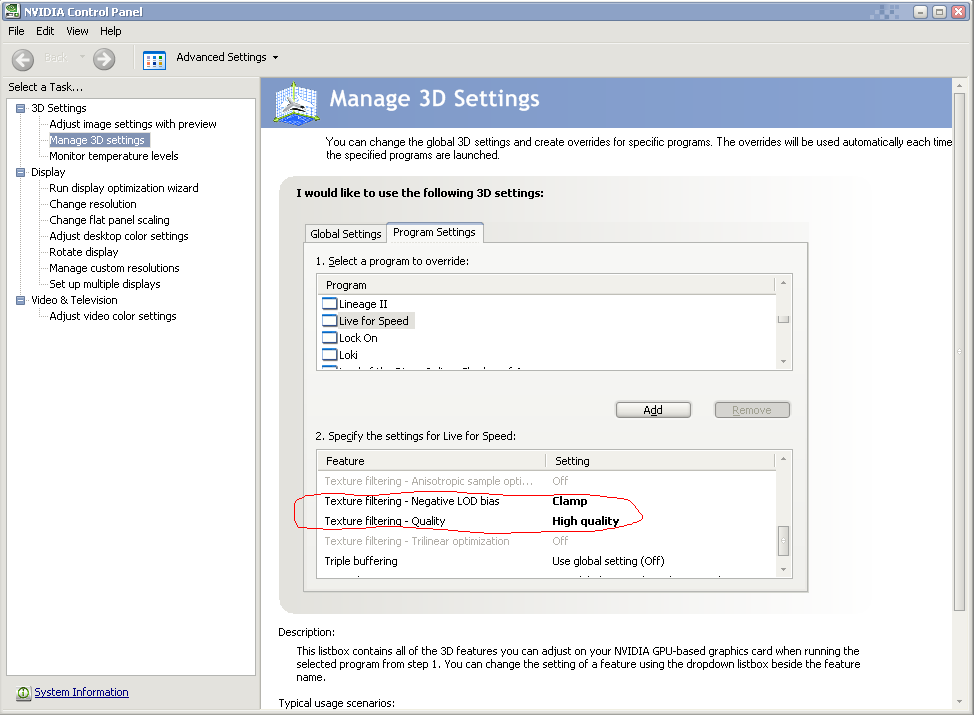Collapse the 3D Settings tree node
The height and width of the screenshot is (715, 974).
21,108
